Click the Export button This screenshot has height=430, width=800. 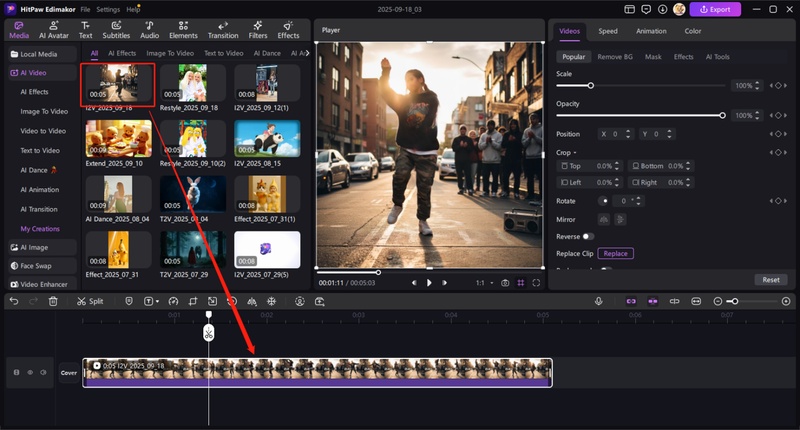coord(715,9)
